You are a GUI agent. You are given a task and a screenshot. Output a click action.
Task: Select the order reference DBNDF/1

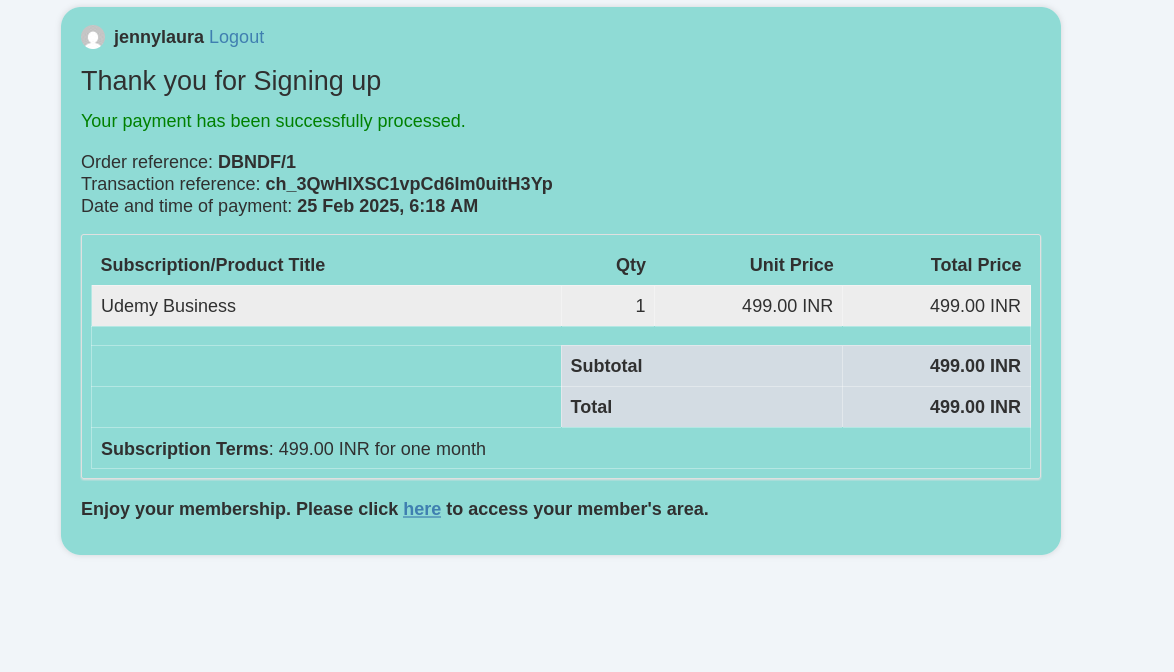click(257, 162)
